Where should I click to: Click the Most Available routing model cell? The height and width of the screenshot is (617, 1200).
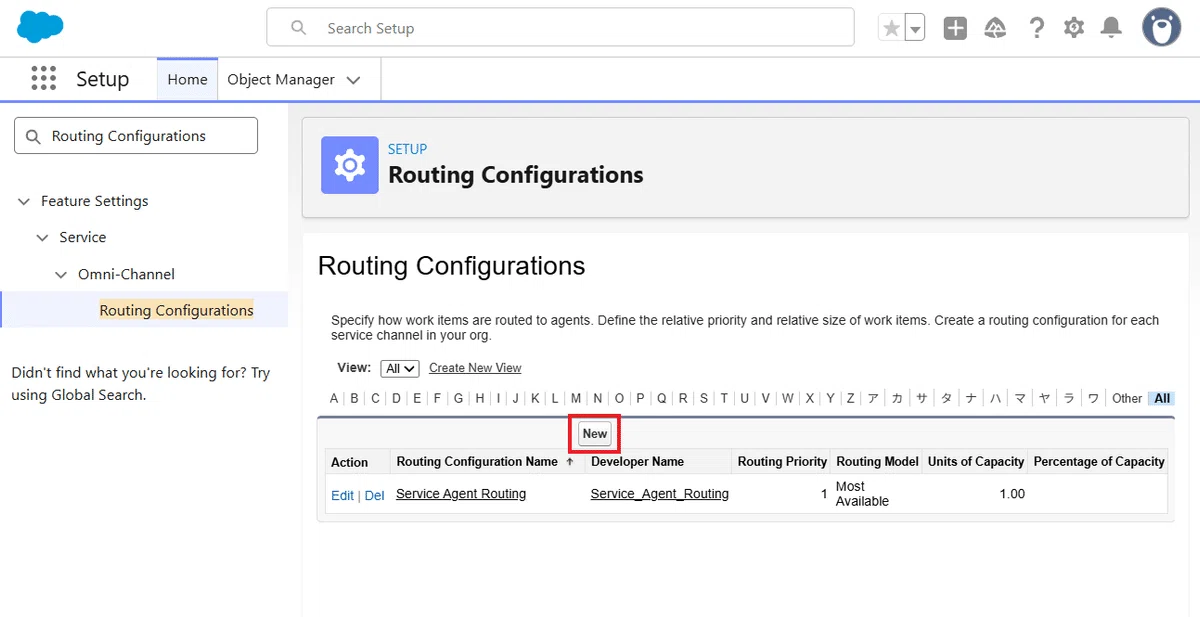862,494
